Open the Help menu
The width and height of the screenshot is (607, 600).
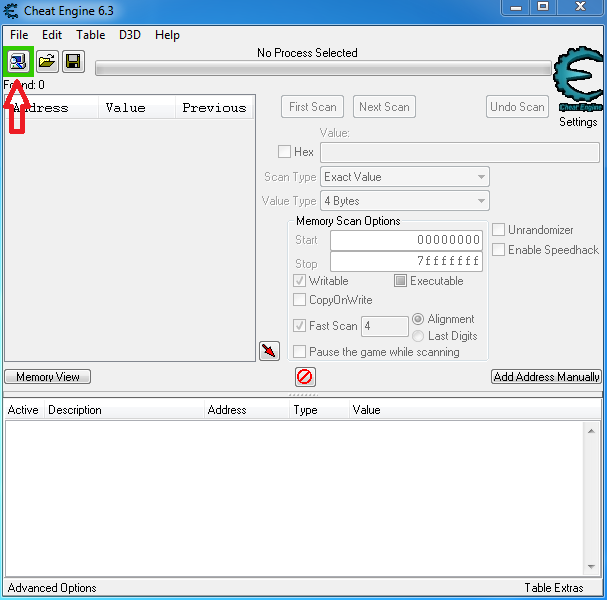pyautogui.click(x=167, y=35)
